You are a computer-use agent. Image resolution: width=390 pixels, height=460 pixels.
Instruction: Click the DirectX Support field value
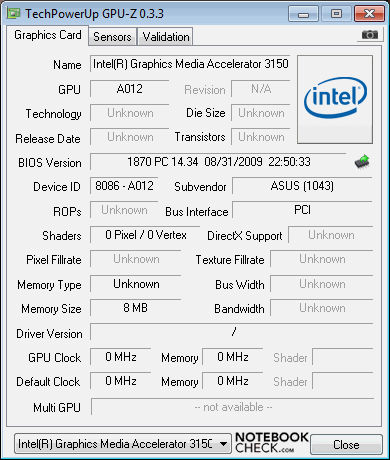[331, 235]
